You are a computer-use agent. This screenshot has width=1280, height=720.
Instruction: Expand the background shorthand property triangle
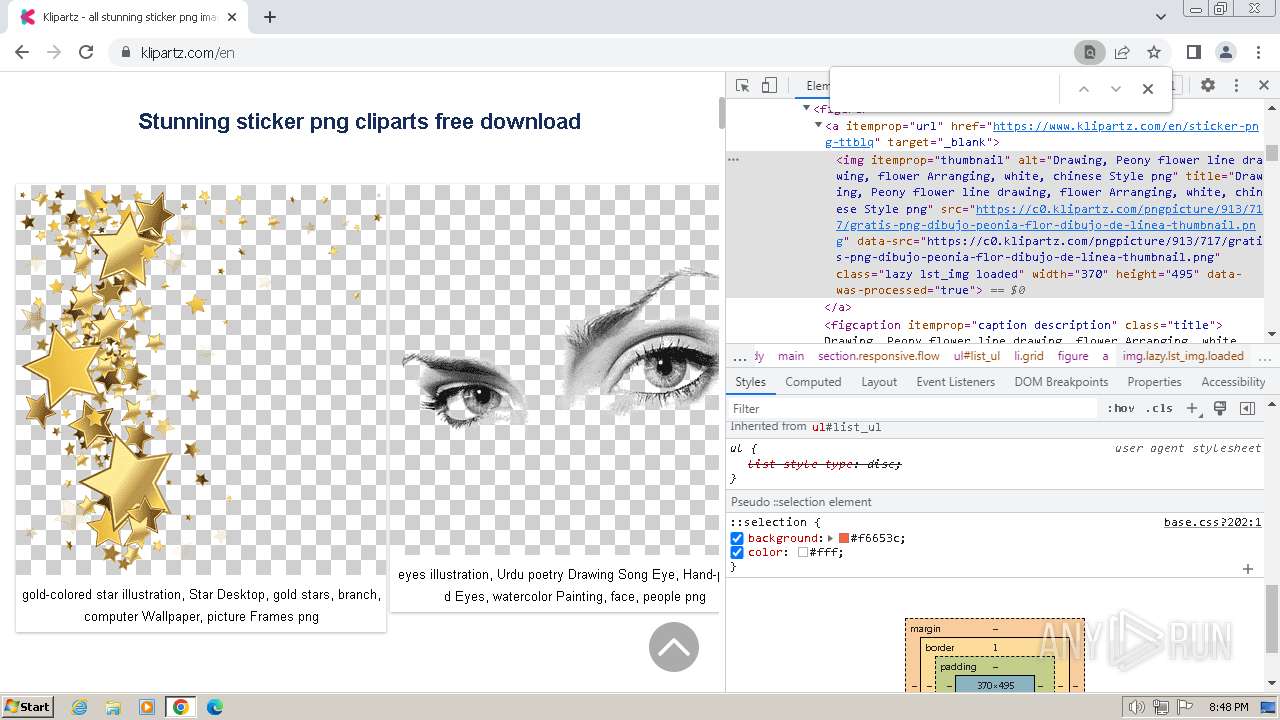831,538
